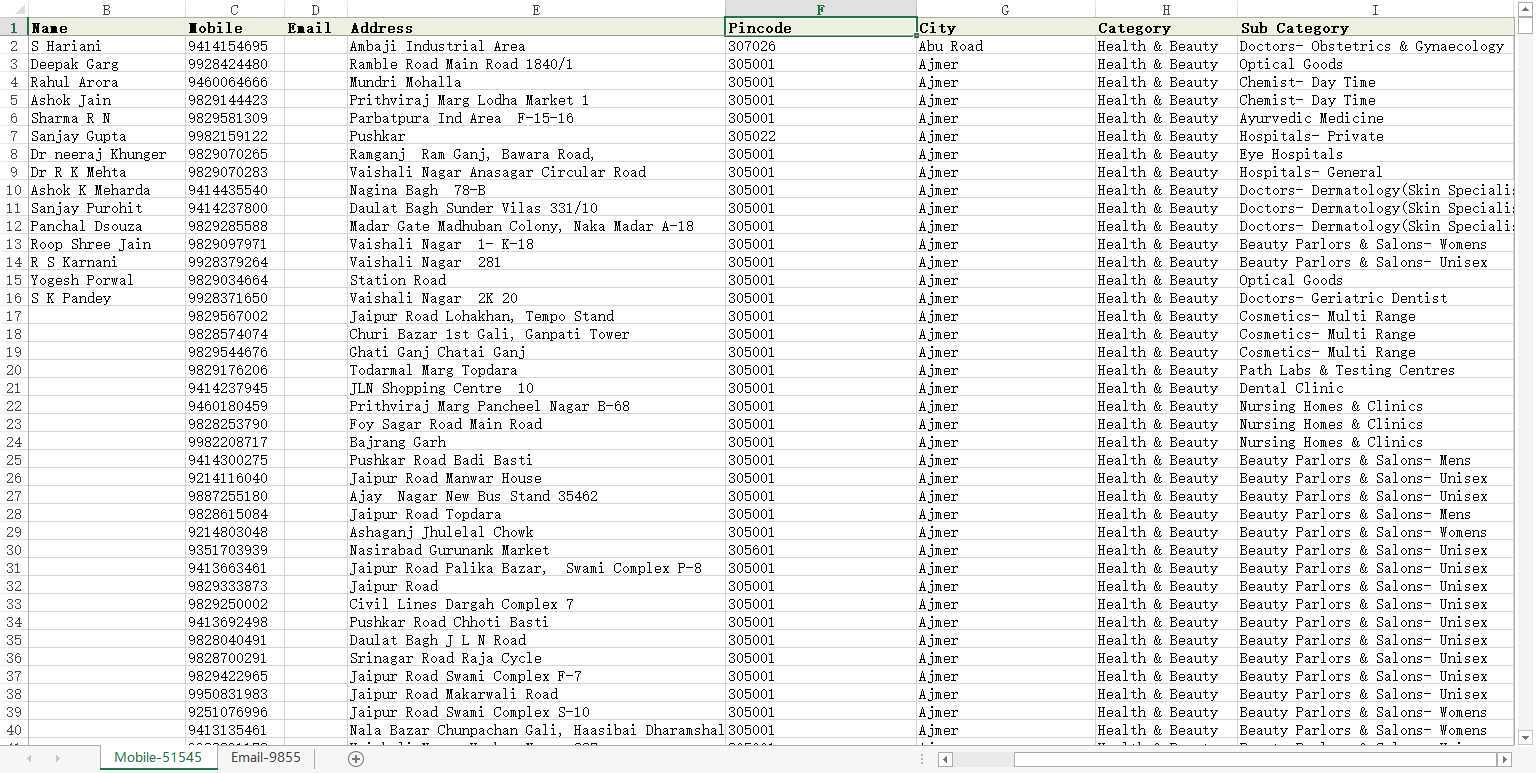
Task: Switch to the Email-9855 sheet tab
Action: tap(265, 757)
